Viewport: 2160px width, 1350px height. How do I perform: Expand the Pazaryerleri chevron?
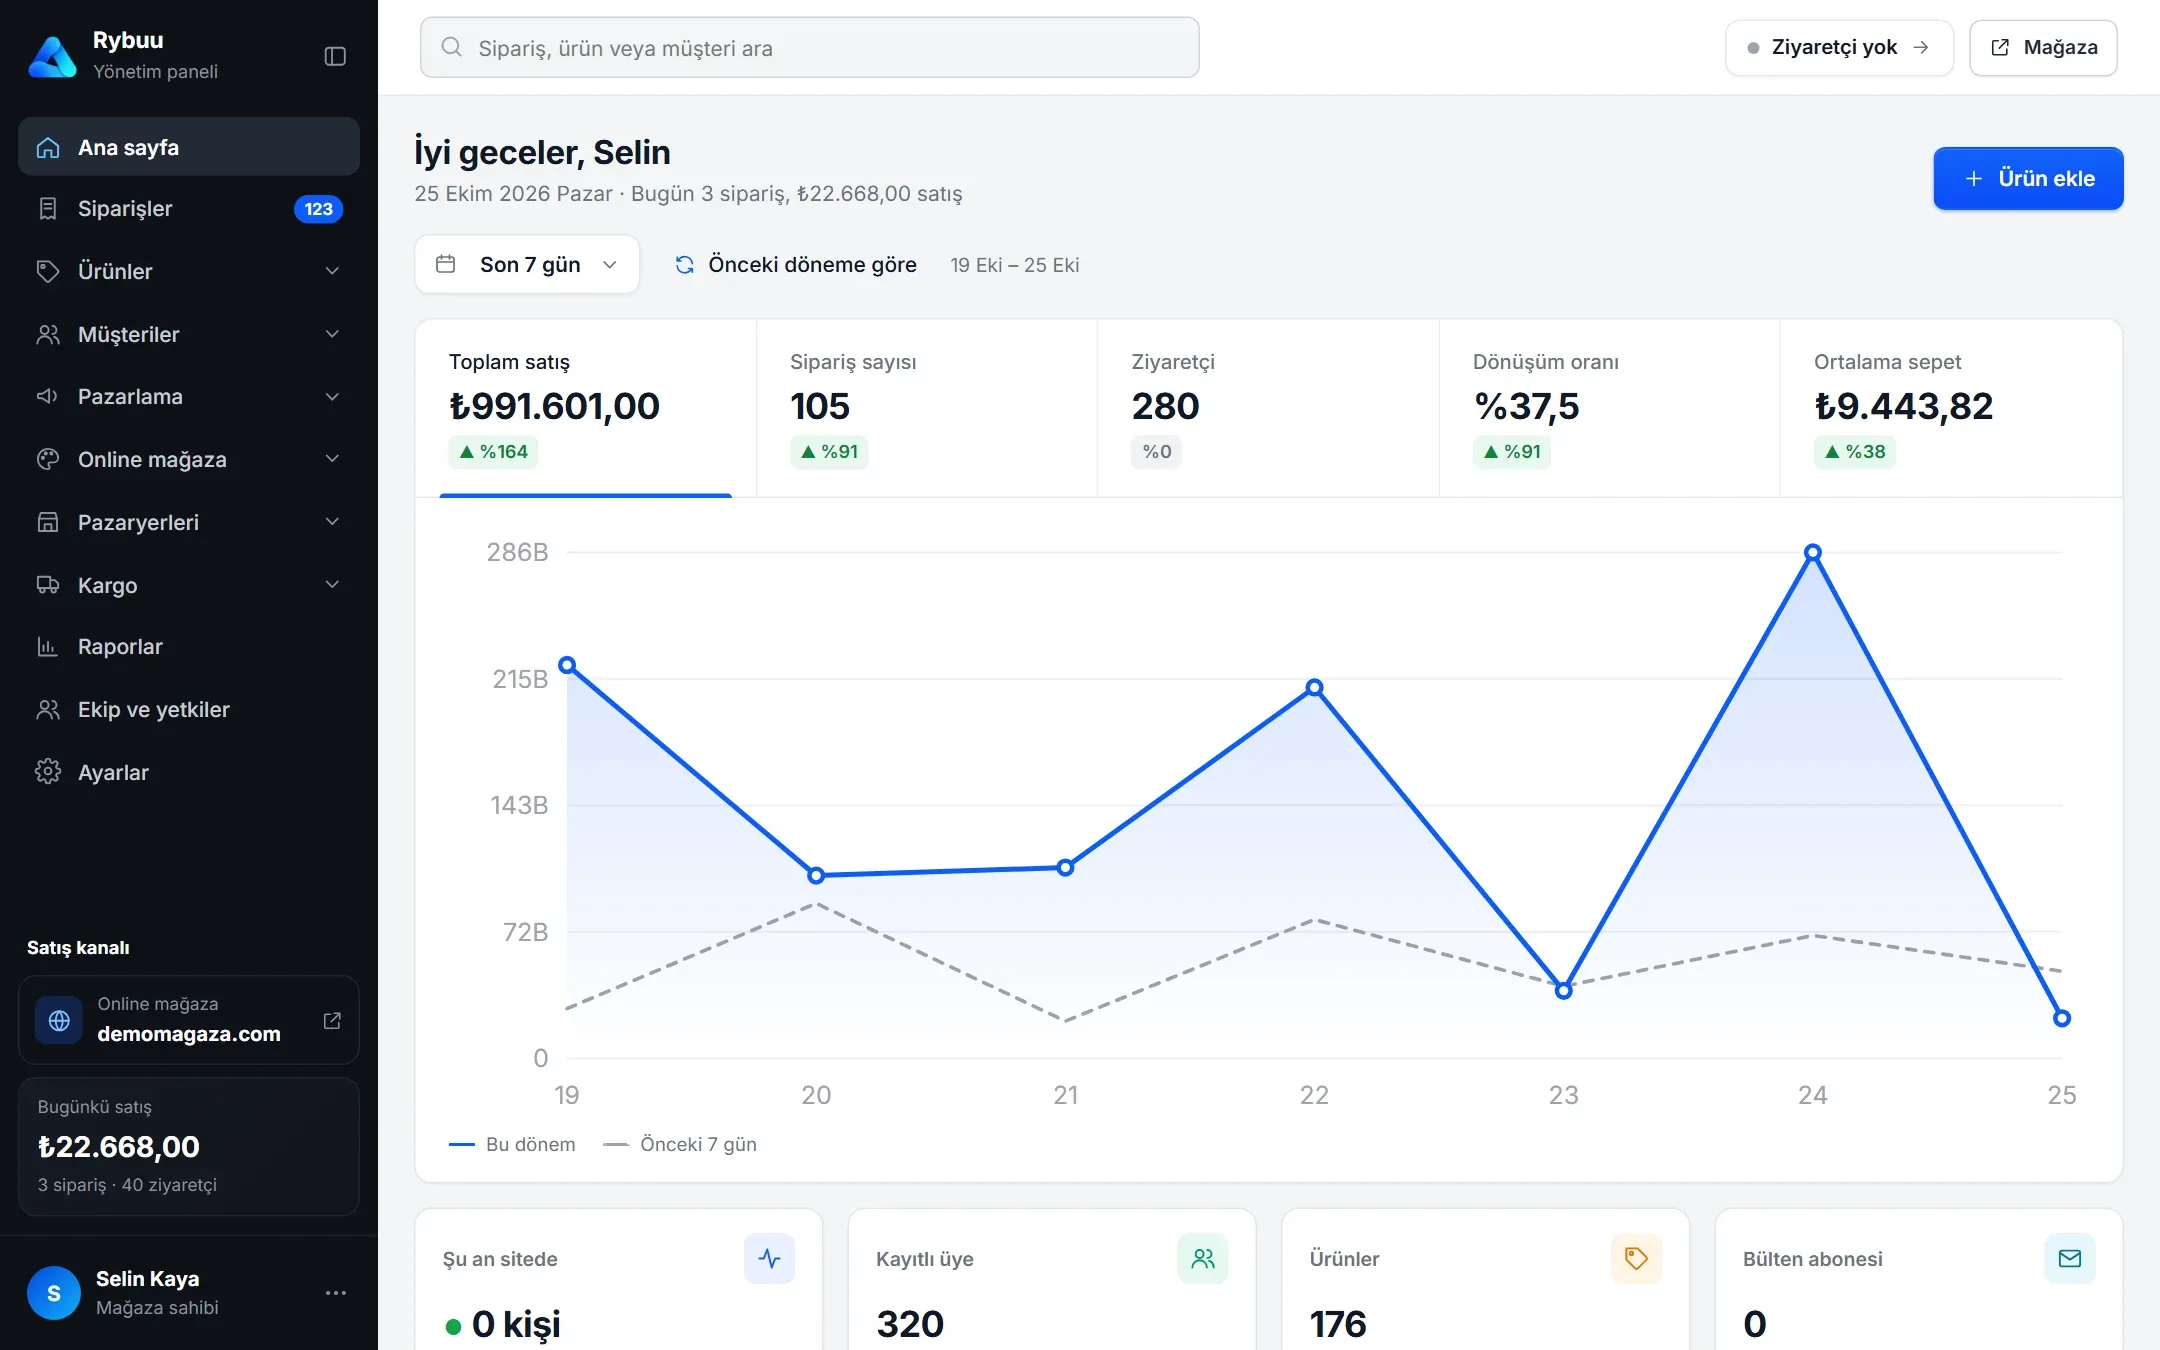[x=332, y=522]
